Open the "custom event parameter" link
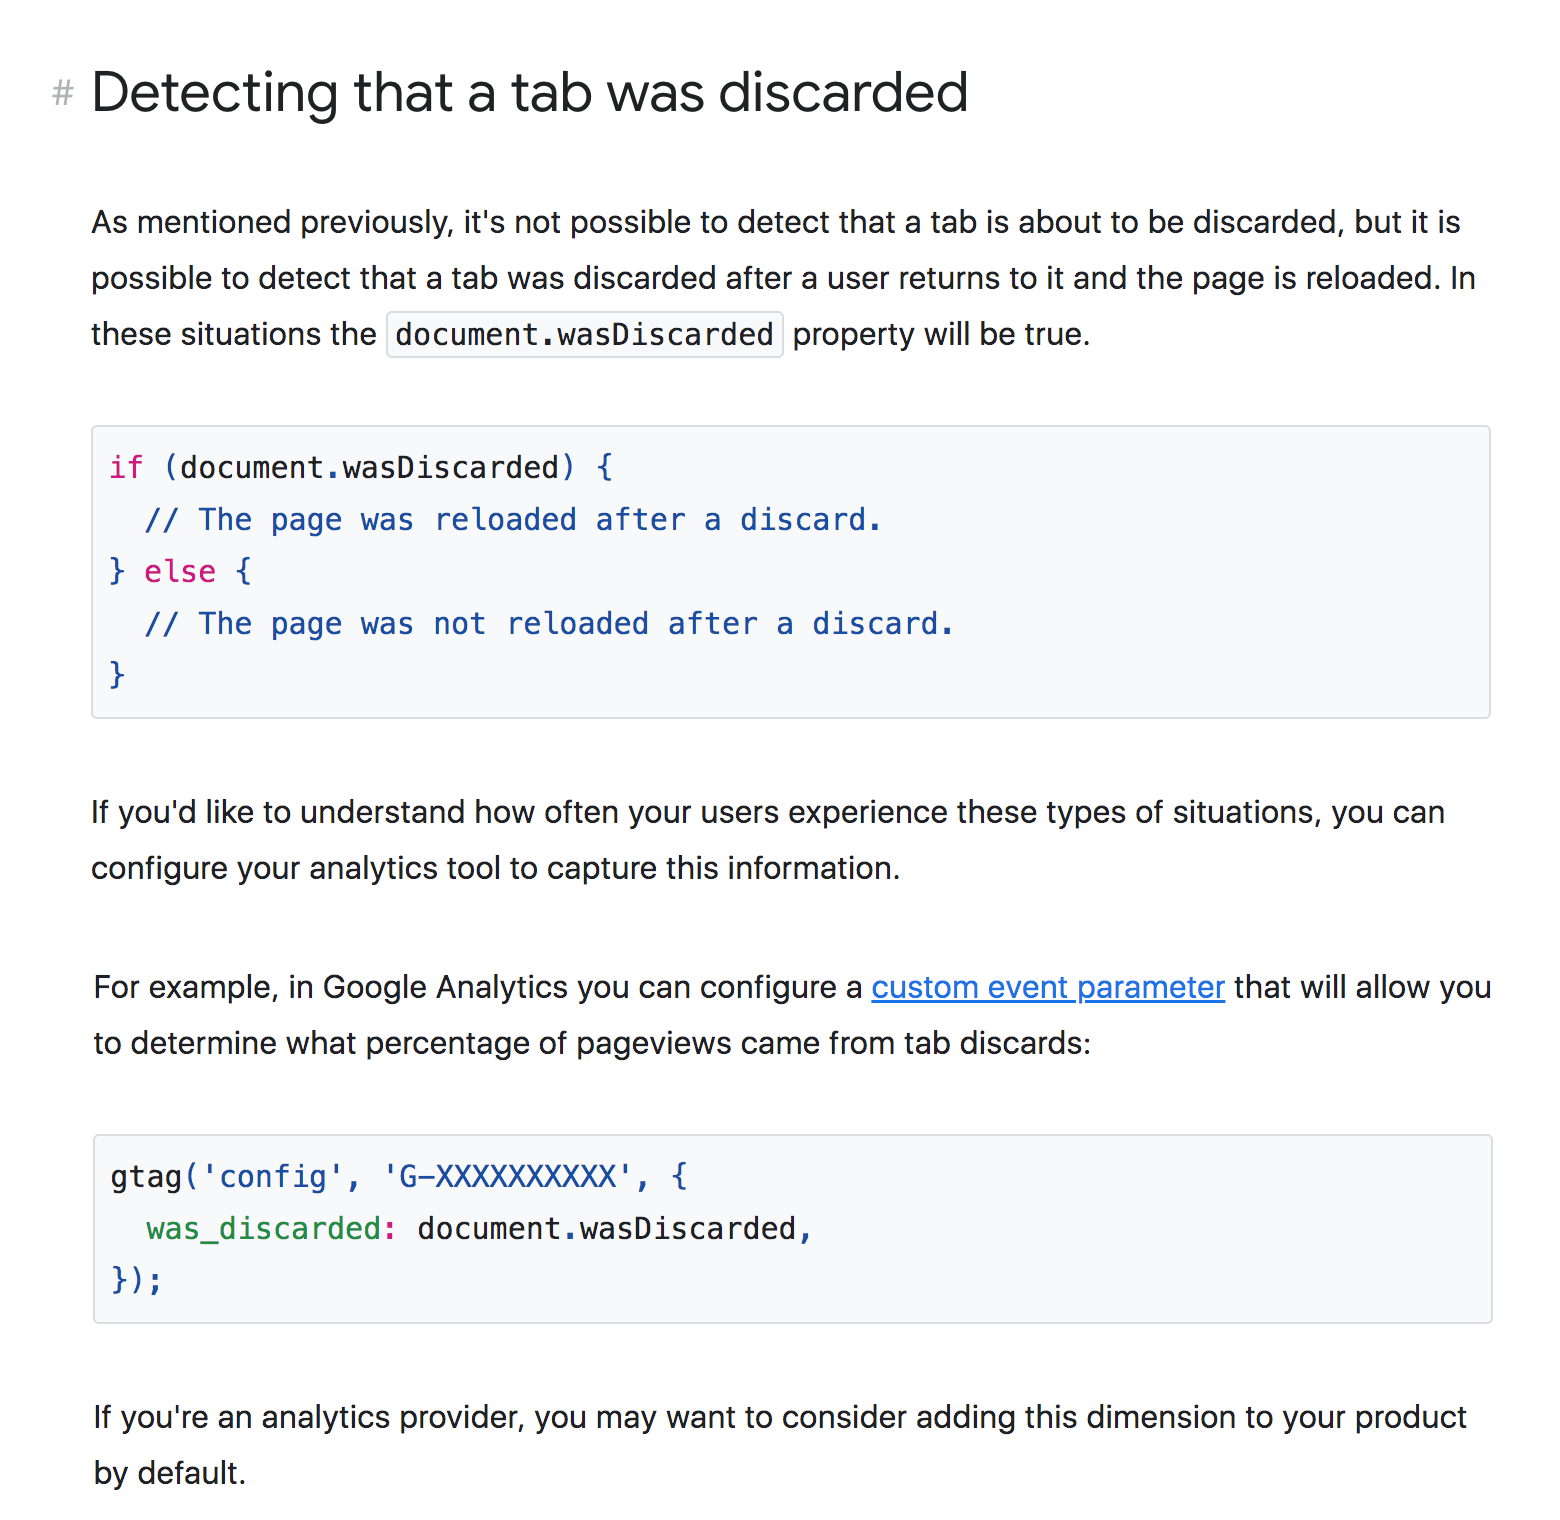This screenshot has width=1560, height=1520. click(1047, 987)
